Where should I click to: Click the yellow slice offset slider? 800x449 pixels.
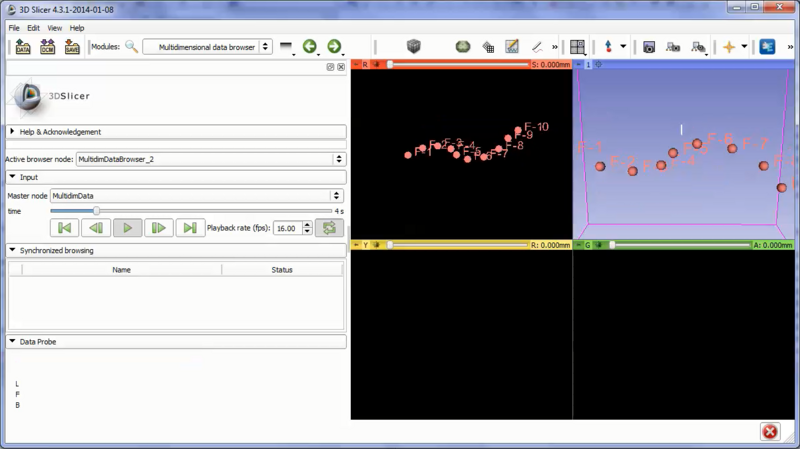459,245
